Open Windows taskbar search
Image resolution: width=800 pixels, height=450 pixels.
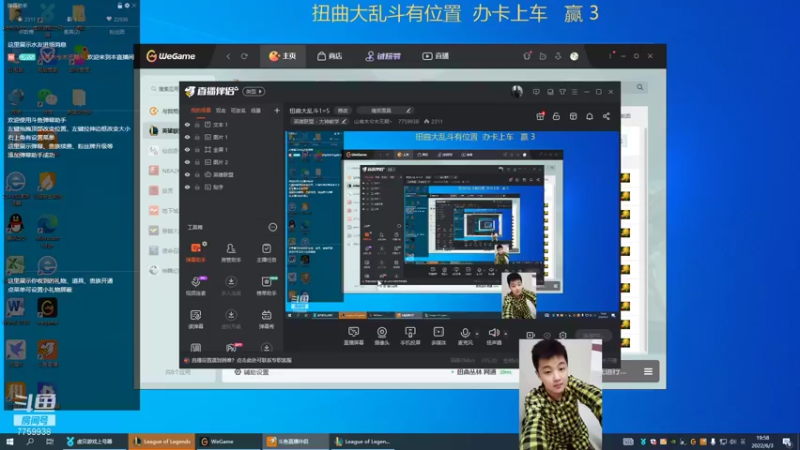[30, 441]
